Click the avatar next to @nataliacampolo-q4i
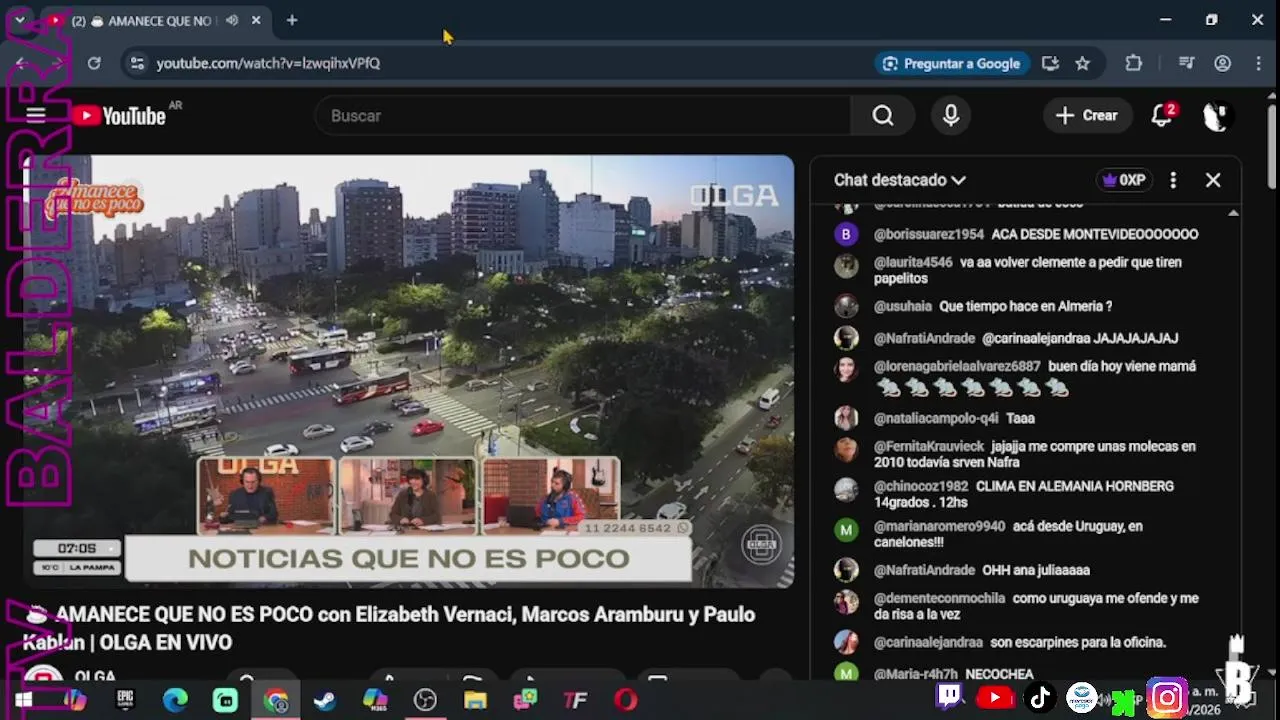1280x720 pixels. coord(846,418)
